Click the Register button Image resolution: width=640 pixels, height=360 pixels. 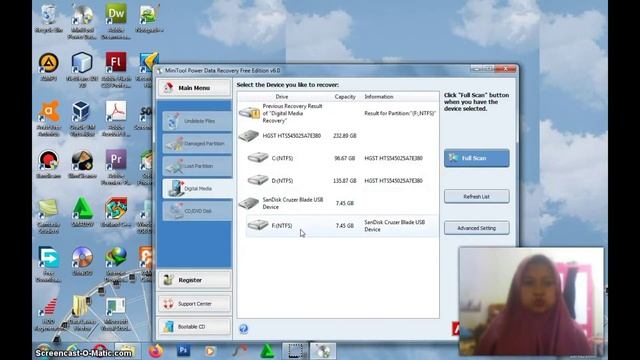point(194,280)
